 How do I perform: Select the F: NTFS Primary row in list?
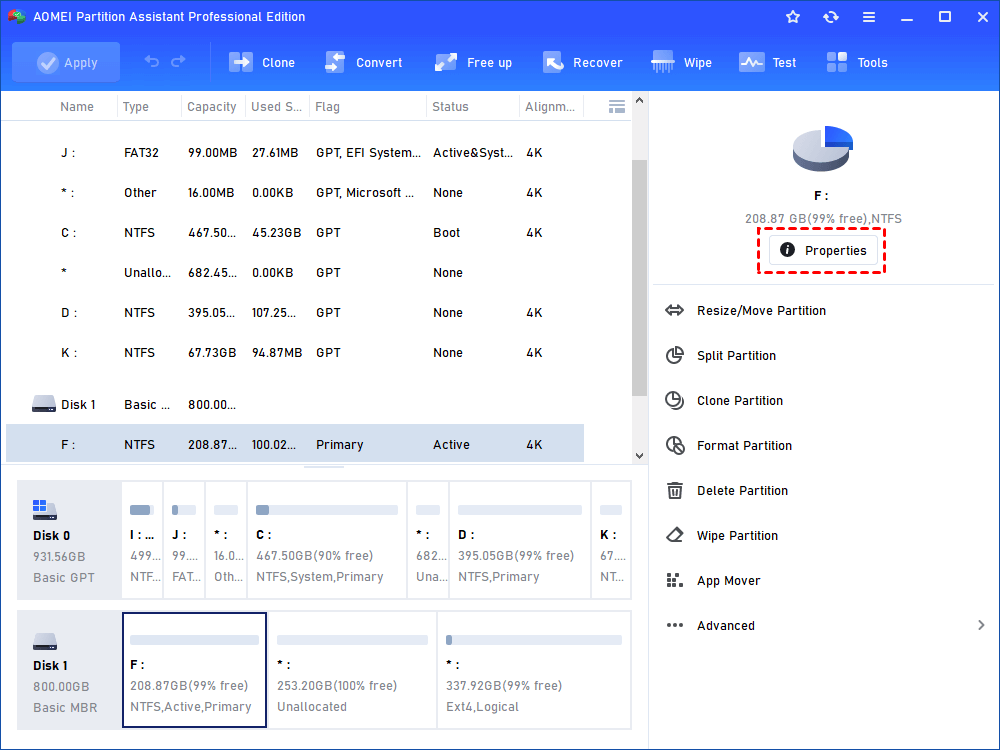tap(295, 444)
